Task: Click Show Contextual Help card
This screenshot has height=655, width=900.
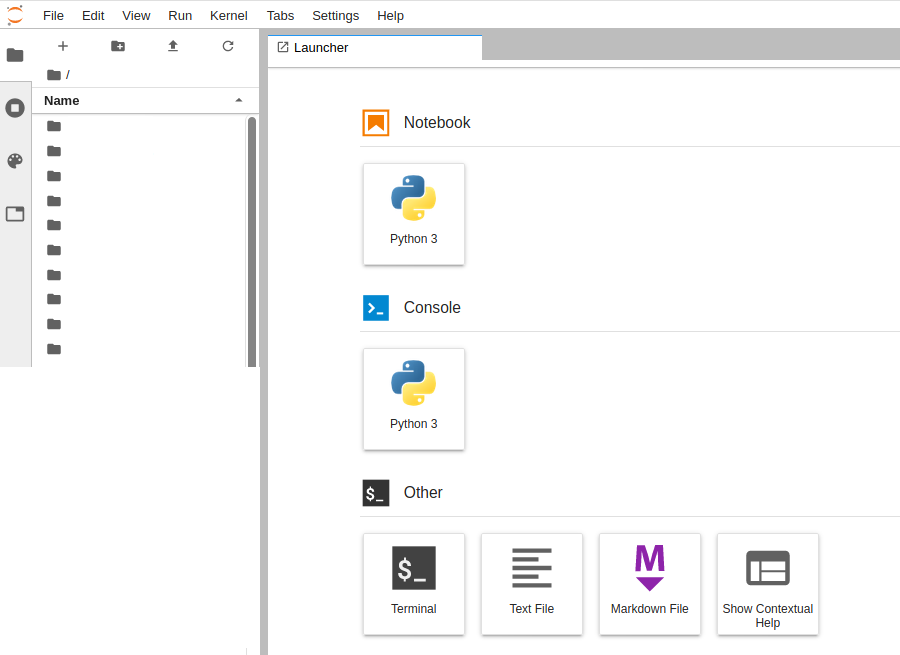Action: coord(768,584)
